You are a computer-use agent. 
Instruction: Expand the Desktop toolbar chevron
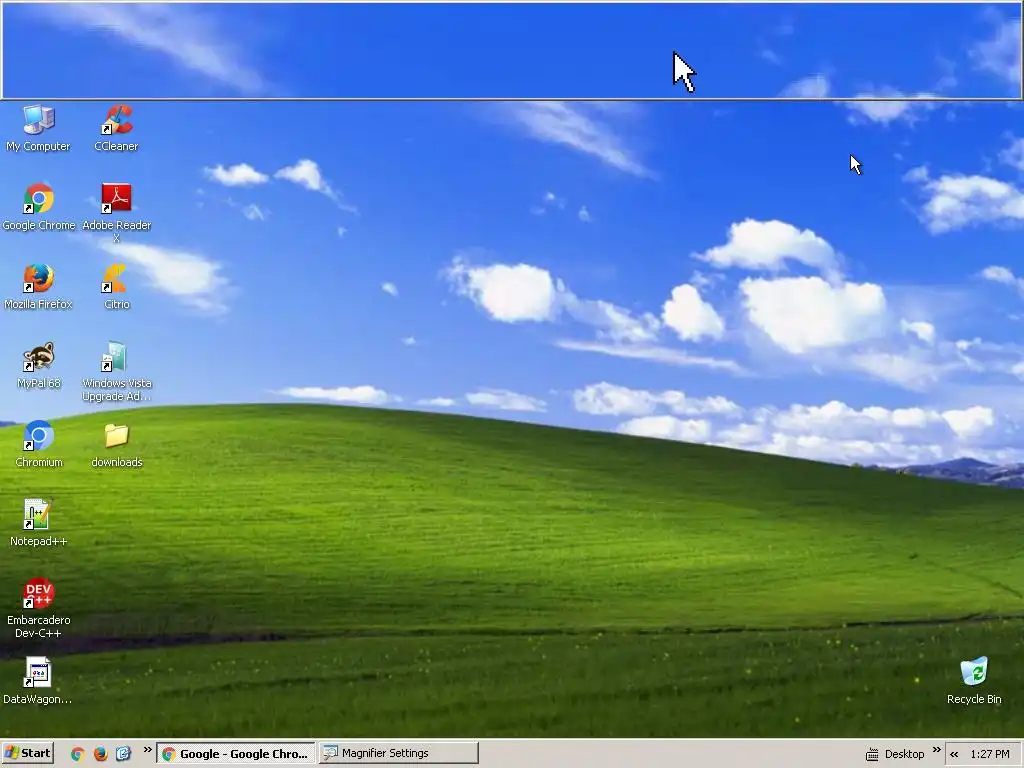[x=936, y=750]
